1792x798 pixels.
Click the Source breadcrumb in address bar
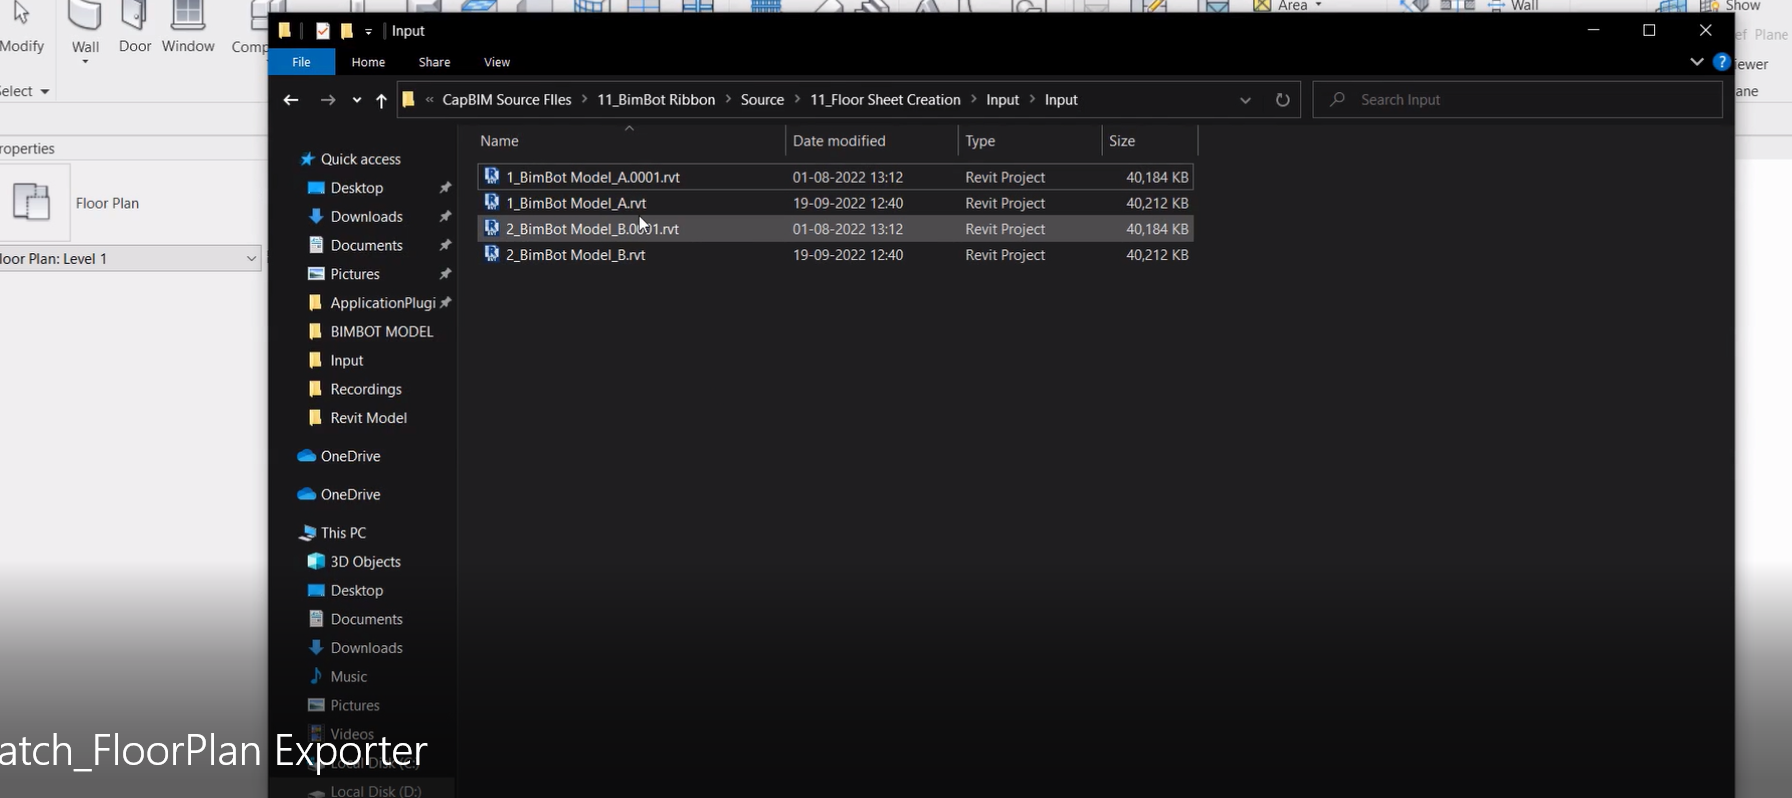[x=762, y=100]
